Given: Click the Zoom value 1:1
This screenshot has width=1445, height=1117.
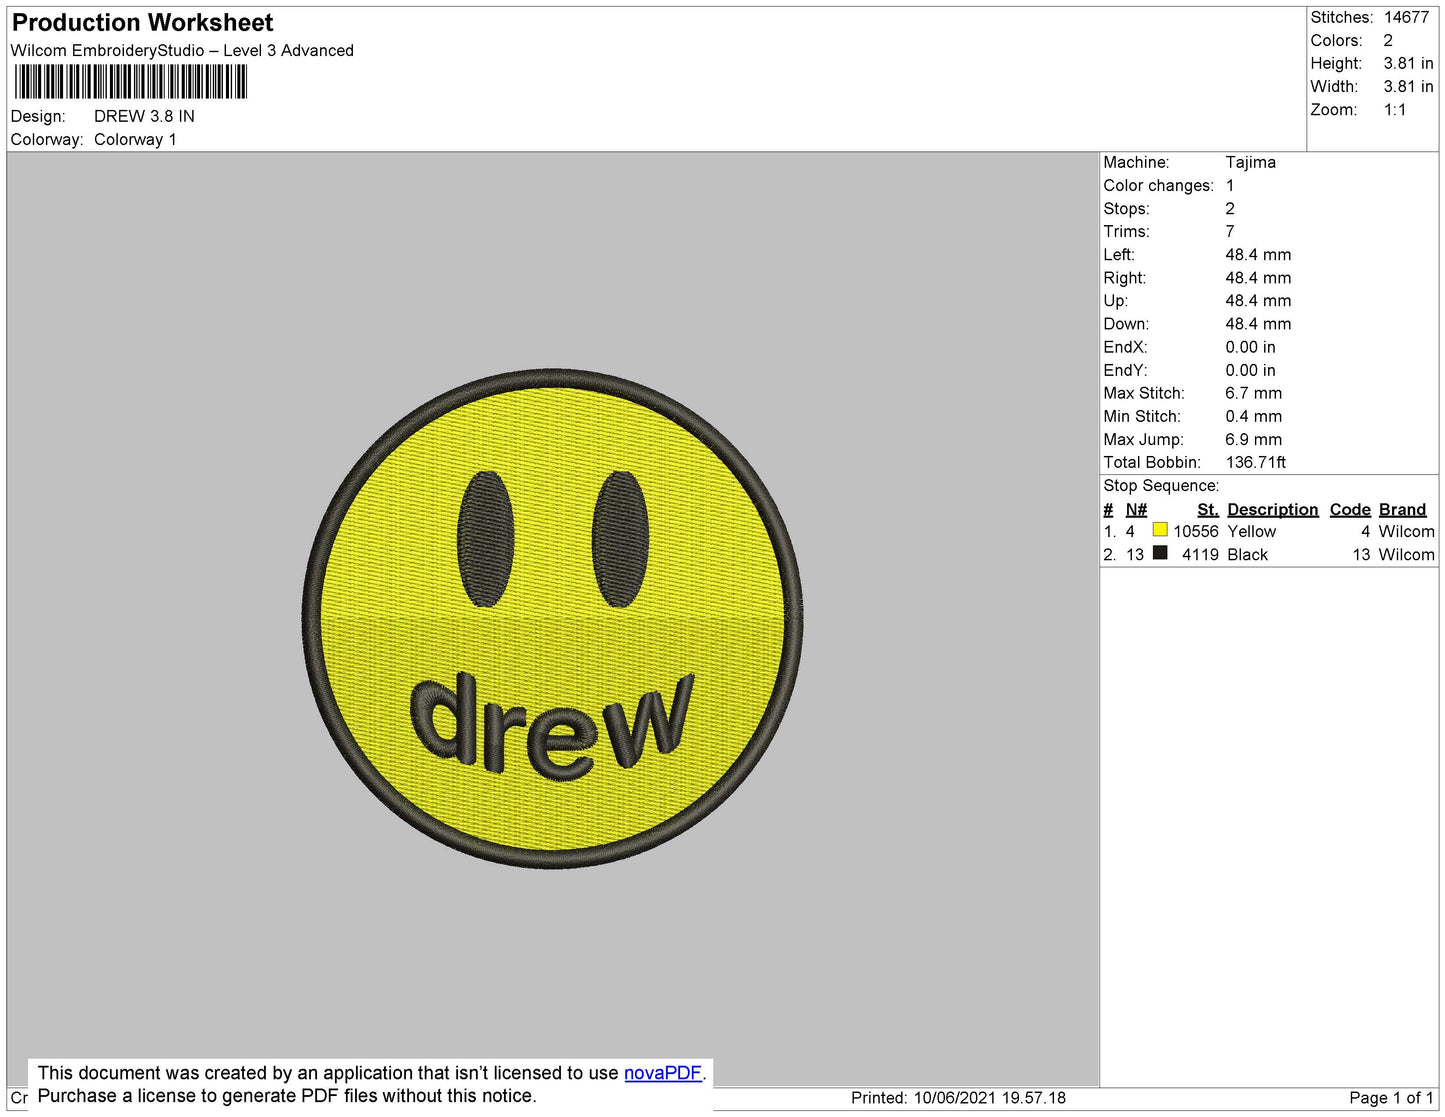Looking at the screenshot, I should pos(1395,110).
